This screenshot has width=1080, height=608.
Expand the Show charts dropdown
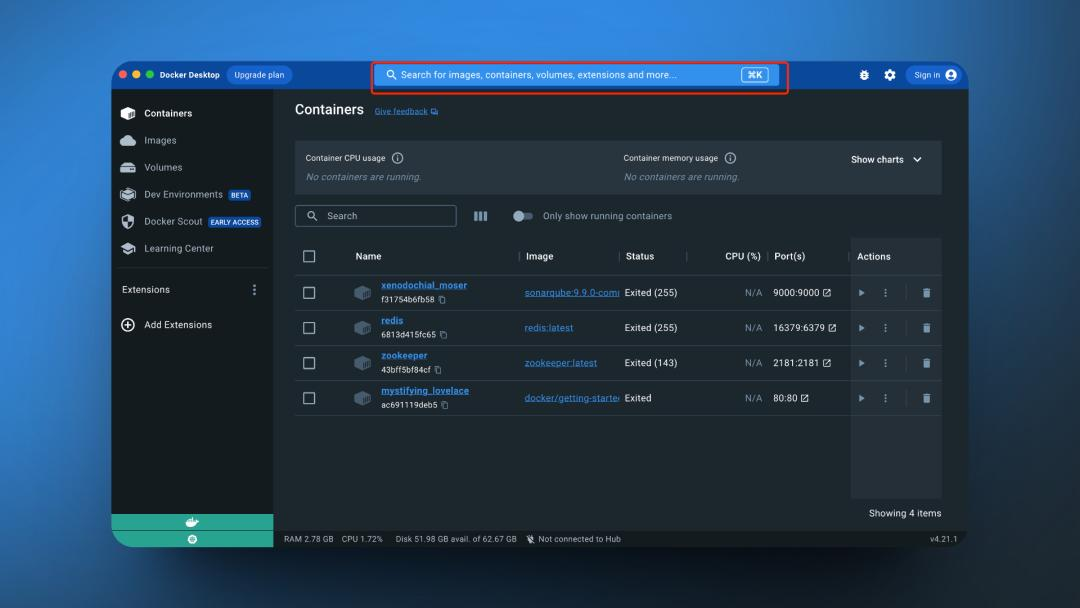click(x=885, y=158)
